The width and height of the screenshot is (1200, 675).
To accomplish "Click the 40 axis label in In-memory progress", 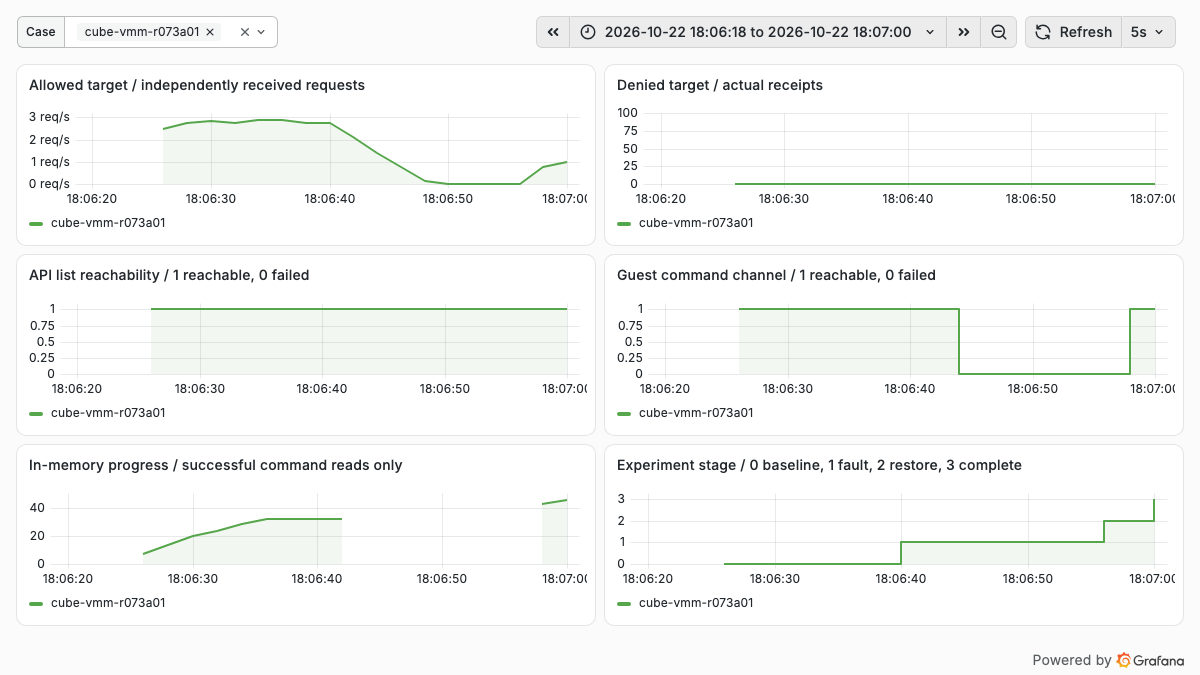I will (37, 507).
